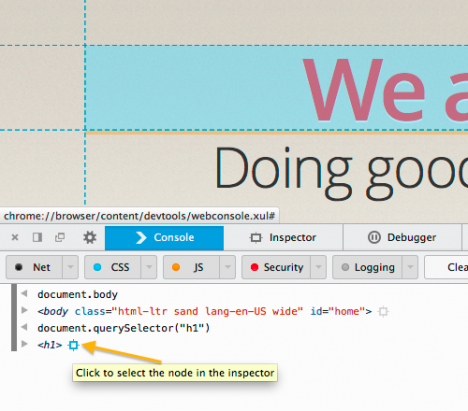
Task: Switch to the Inspector tab
Action: pyautogui.click(x=283, y=238)
